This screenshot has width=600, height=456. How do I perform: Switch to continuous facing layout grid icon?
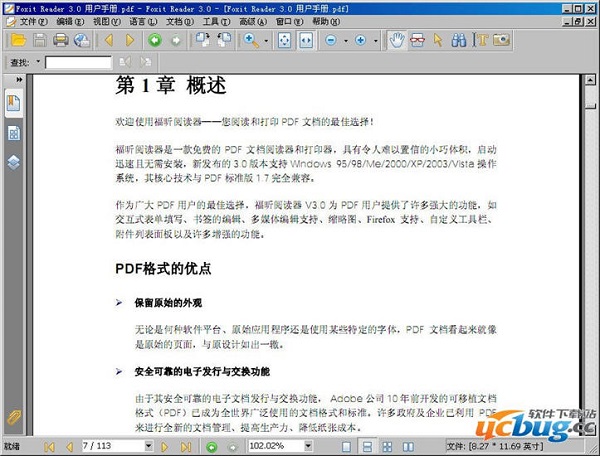tap(388, 446)
